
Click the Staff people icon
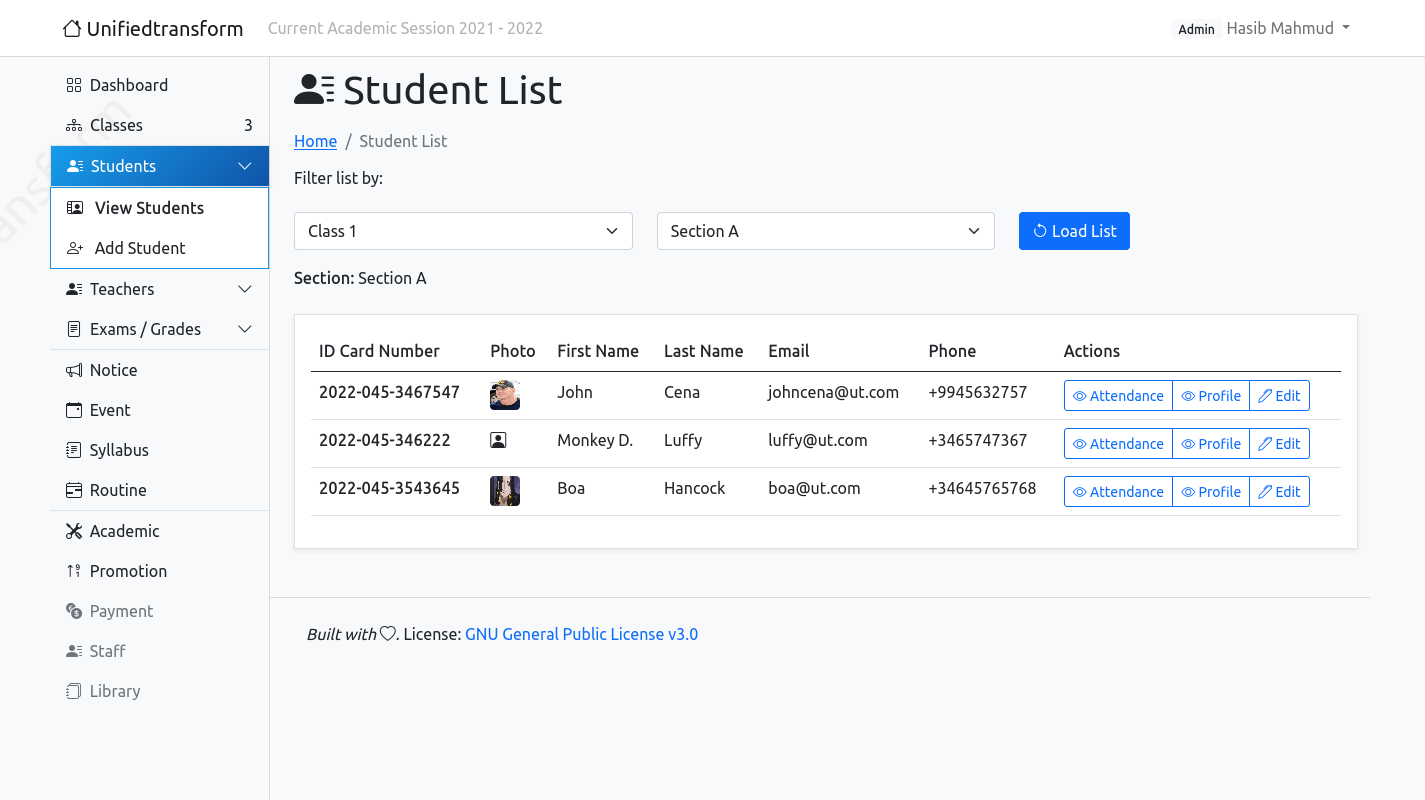(74, 651)
